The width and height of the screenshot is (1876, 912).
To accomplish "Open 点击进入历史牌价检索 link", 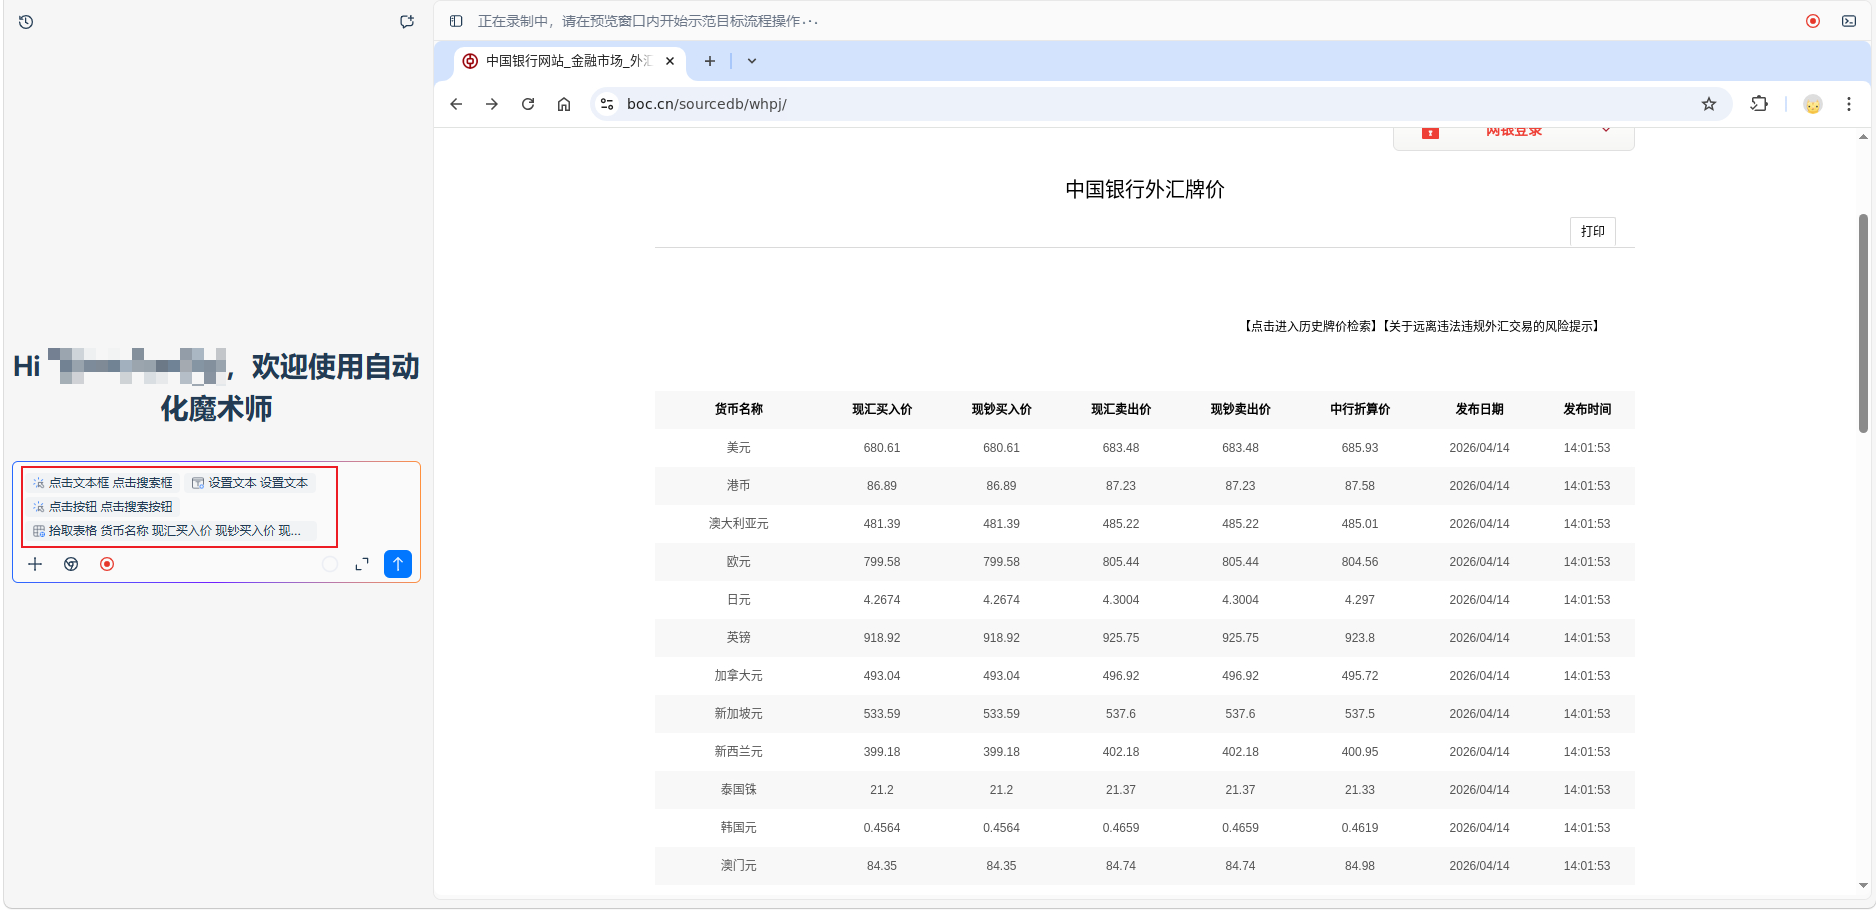I will (x=1312, y=326).
